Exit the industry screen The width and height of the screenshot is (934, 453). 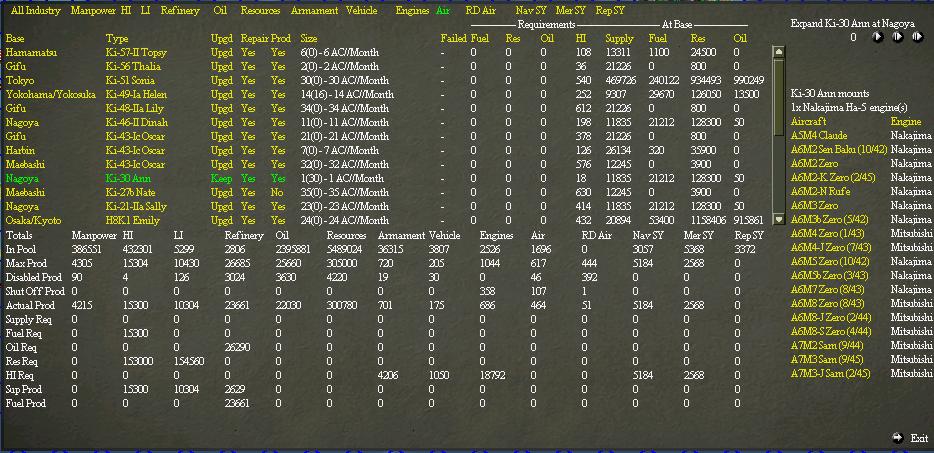(x=911, y=438)
